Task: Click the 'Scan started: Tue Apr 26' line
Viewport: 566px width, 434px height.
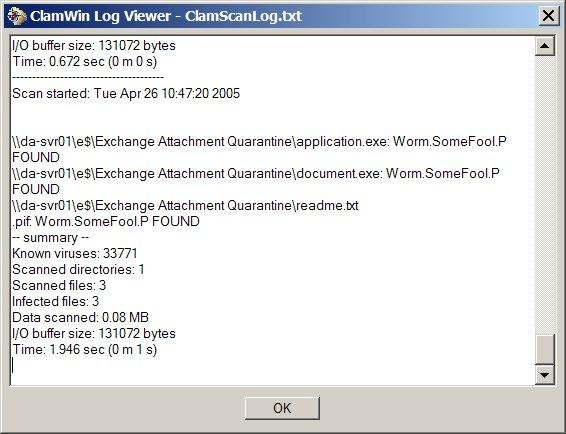Action: tap(126, 94)
